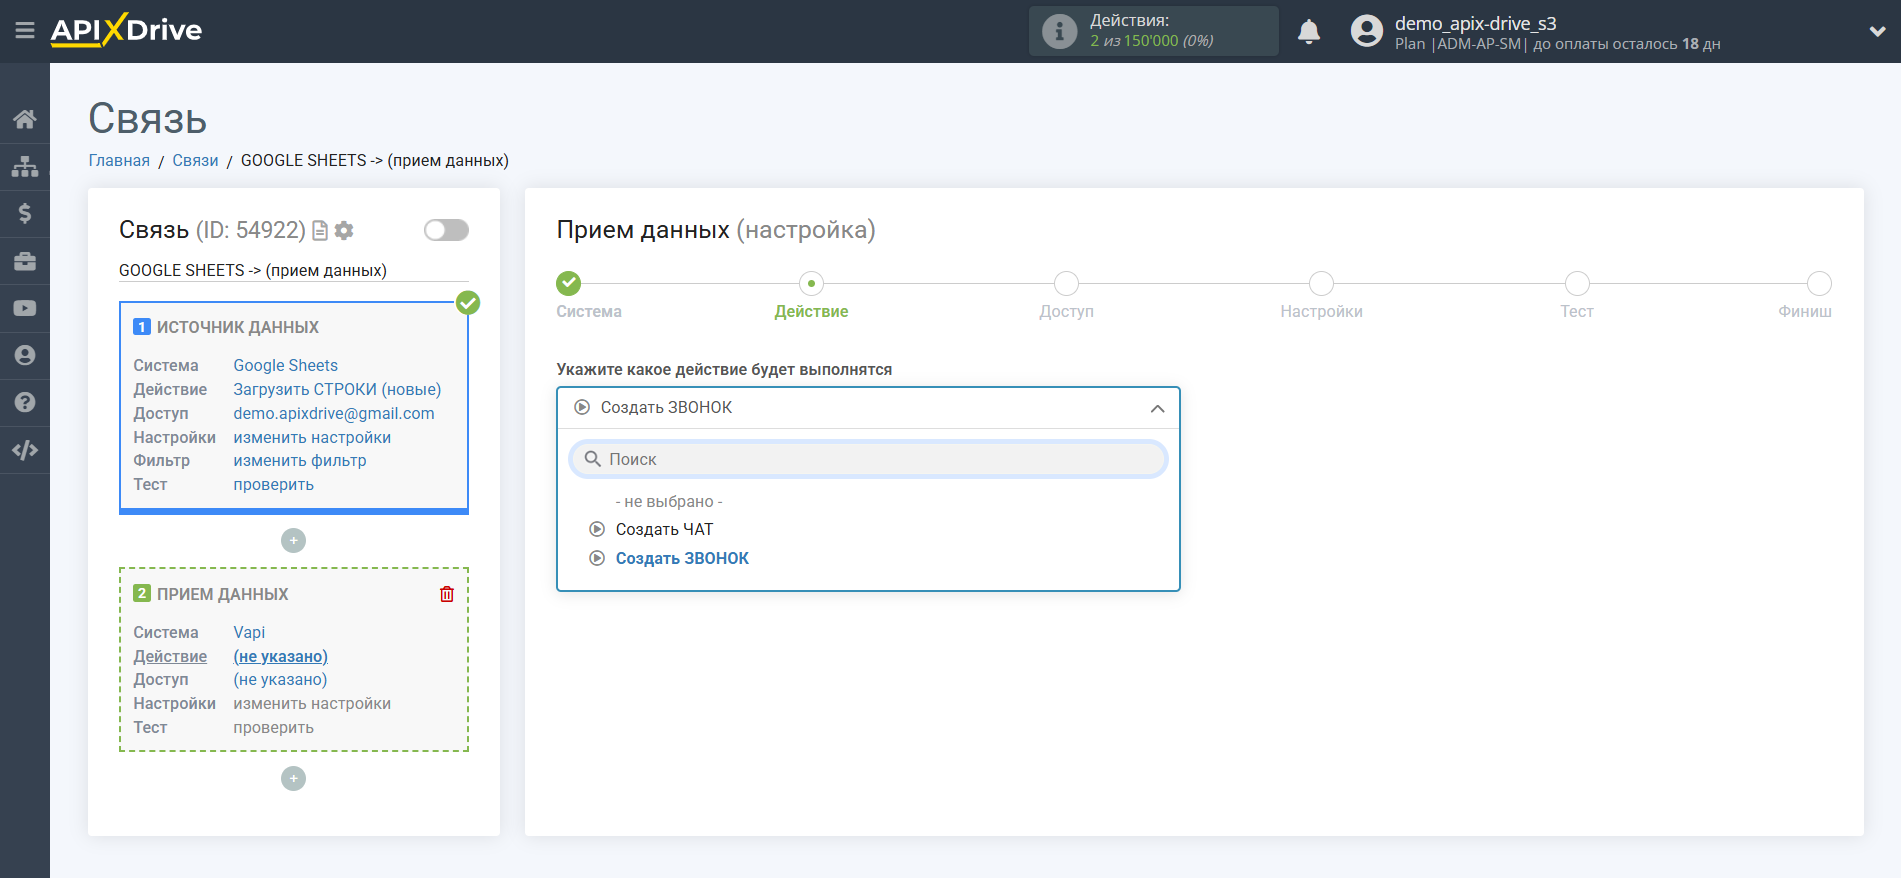Click the ApiX-Drive logo
1901x878 pixels.
pyautogui.click(x=126, y=30)
